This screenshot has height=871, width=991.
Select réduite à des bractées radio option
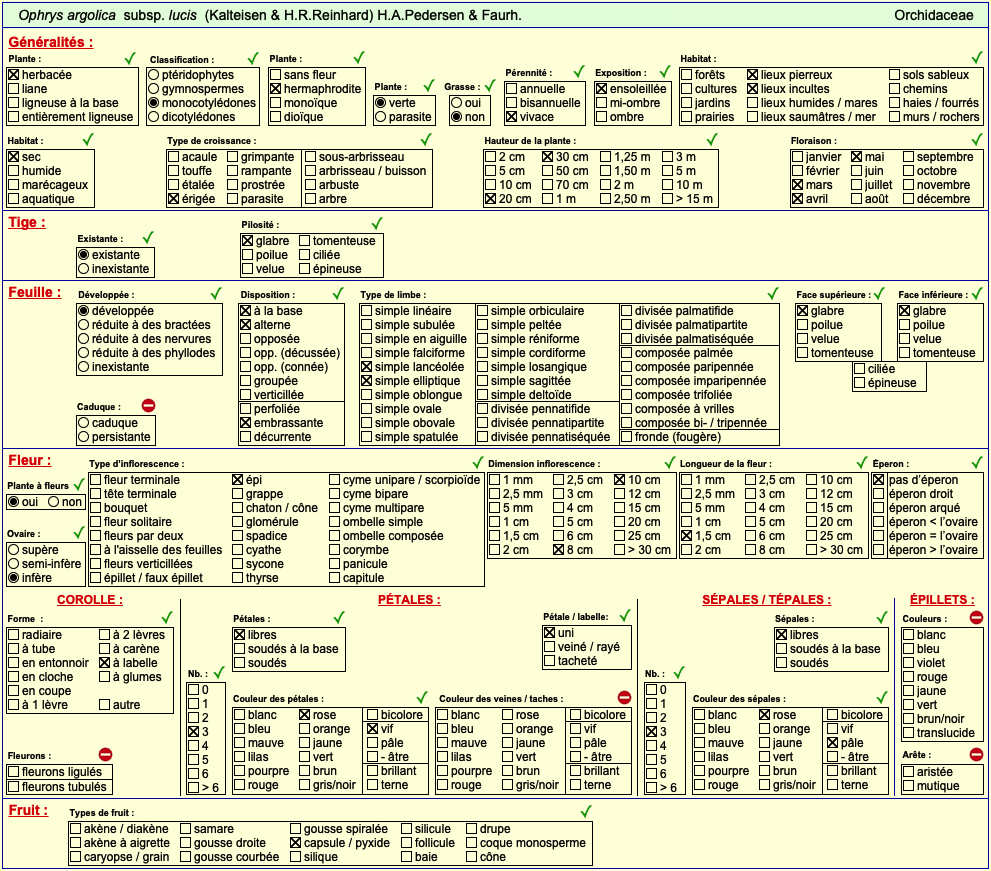(x=83, y=325)
